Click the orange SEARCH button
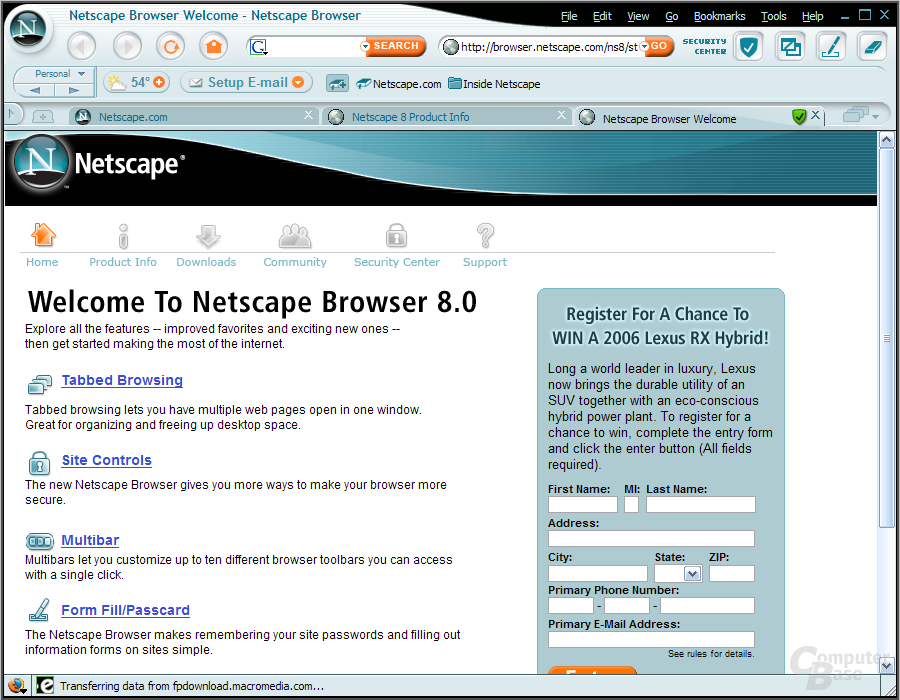The width and height of the screenshot is (900, 700). click(x=395, y=46)
